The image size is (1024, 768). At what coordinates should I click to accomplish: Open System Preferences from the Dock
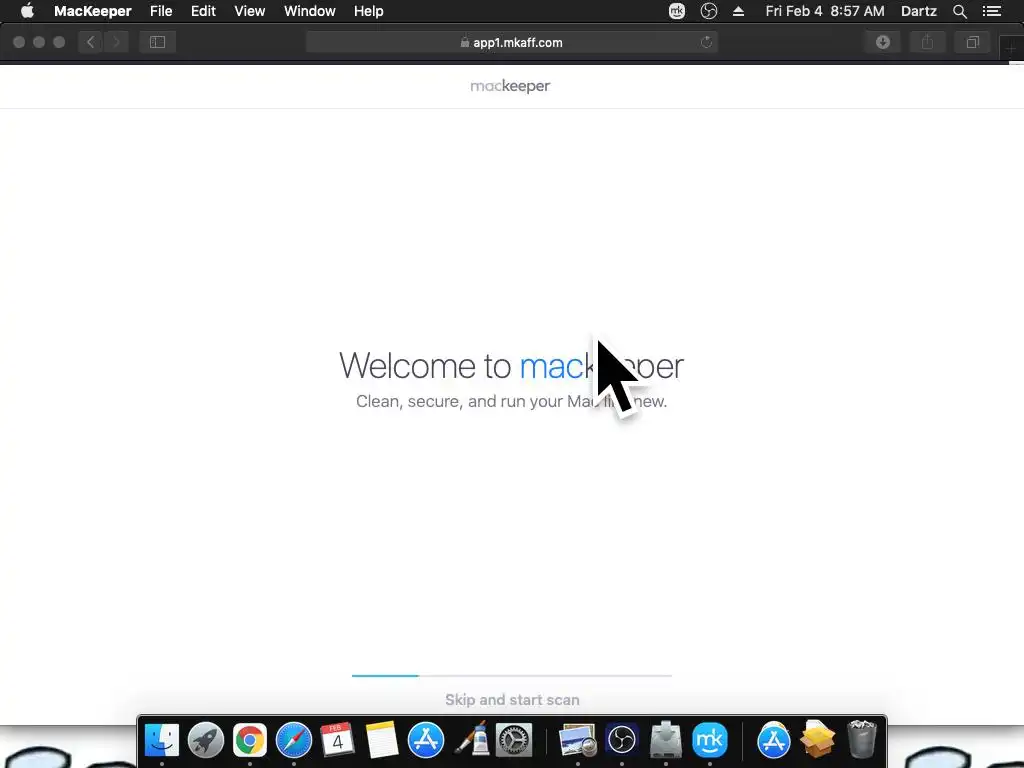514,741
